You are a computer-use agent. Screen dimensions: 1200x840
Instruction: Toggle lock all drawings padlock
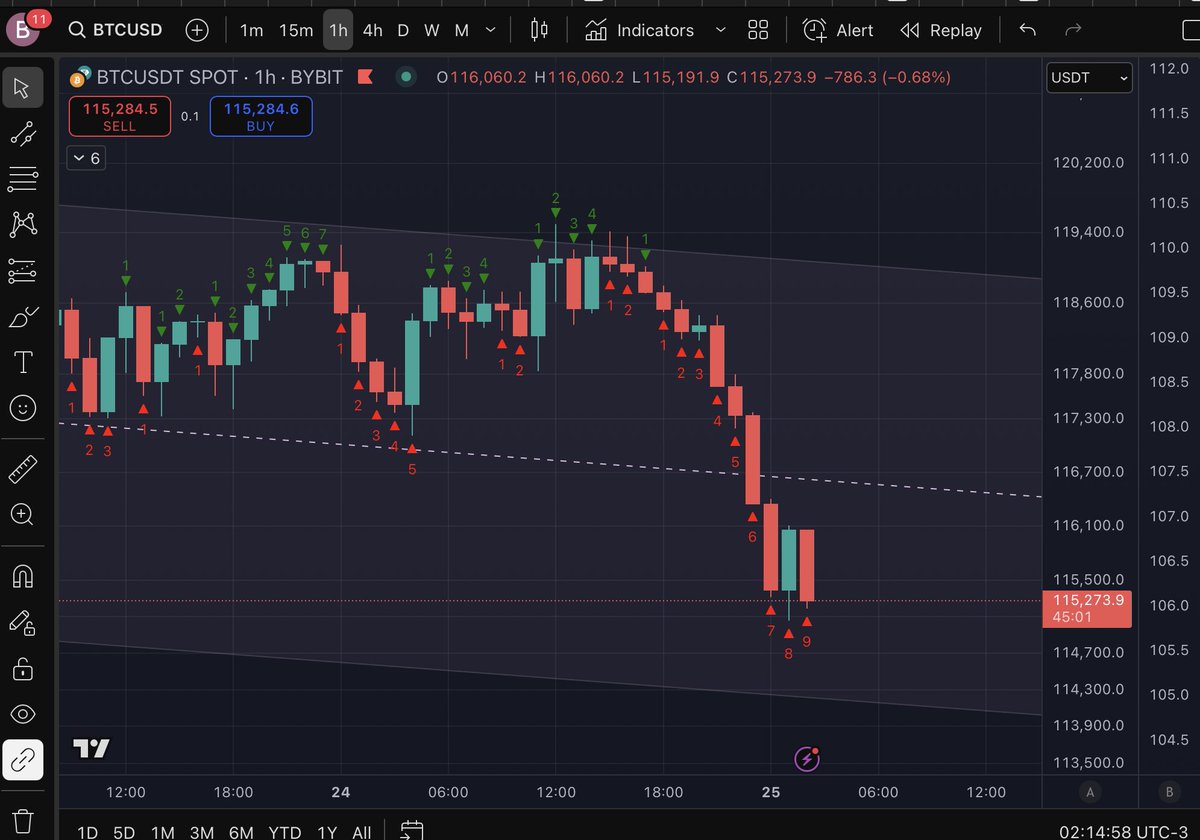tap(22, 668)
